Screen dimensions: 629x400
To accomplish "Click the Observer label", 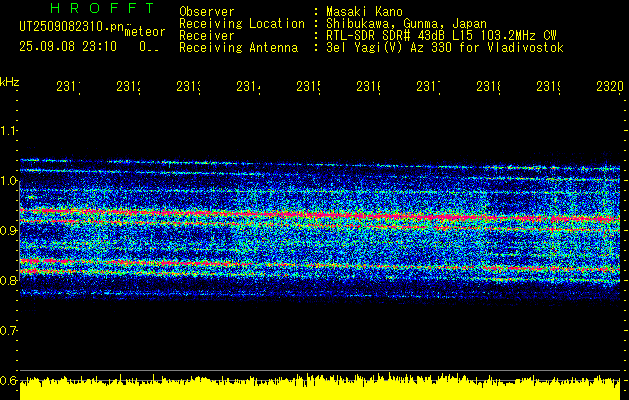I will 207,11.
